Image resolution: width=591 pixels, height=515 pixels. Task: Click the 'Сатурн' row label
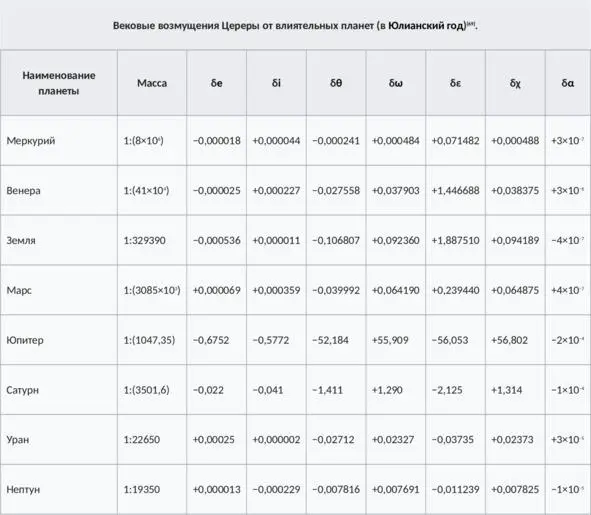click(23, 390)
